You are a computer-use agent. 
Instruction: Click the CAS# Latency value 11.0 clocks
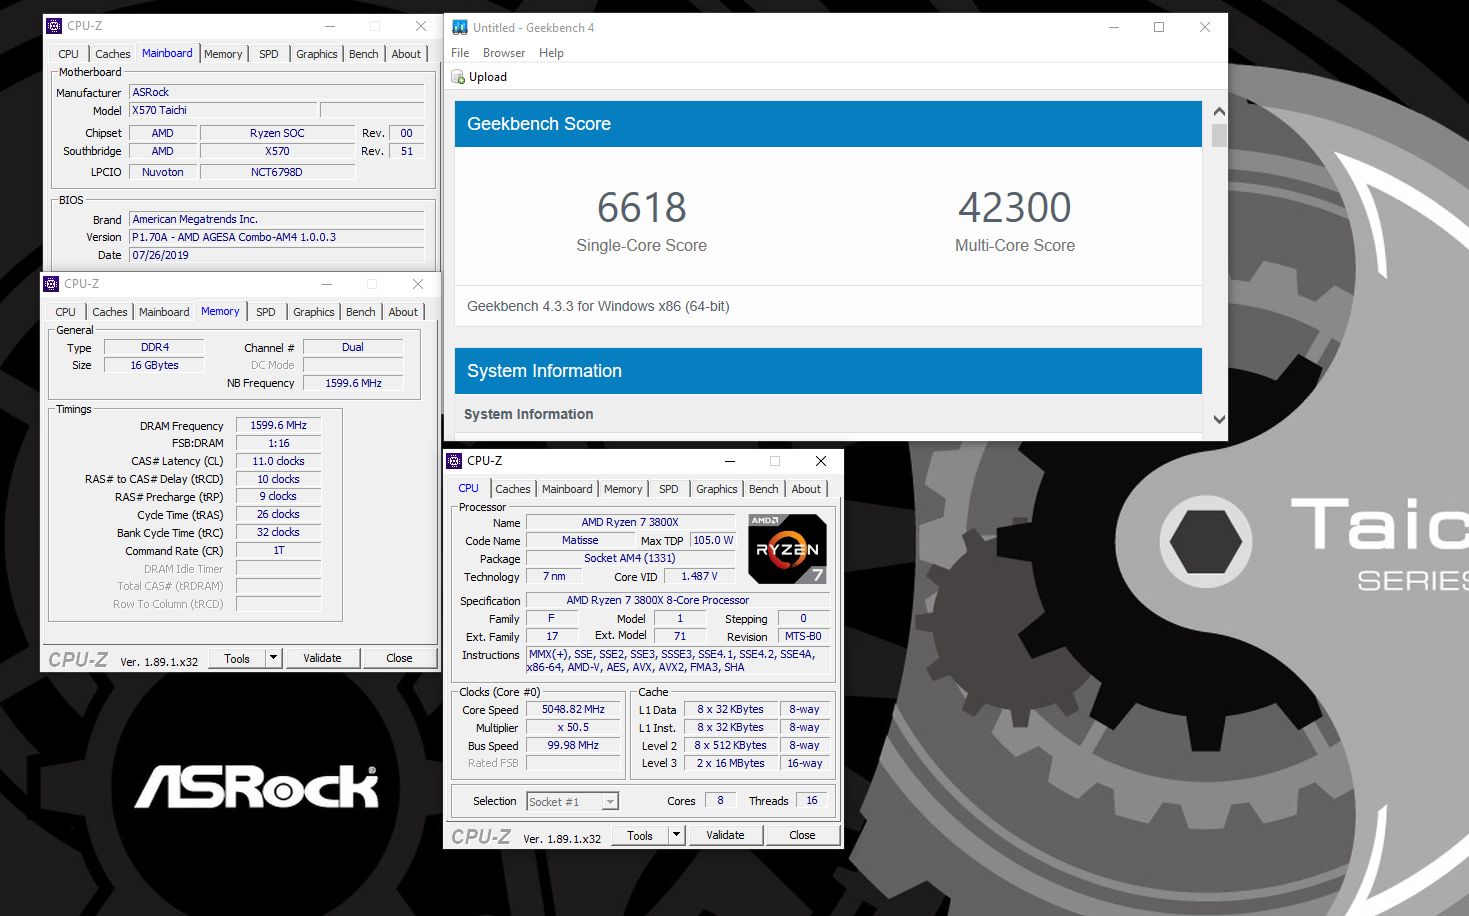click(278, 461)
